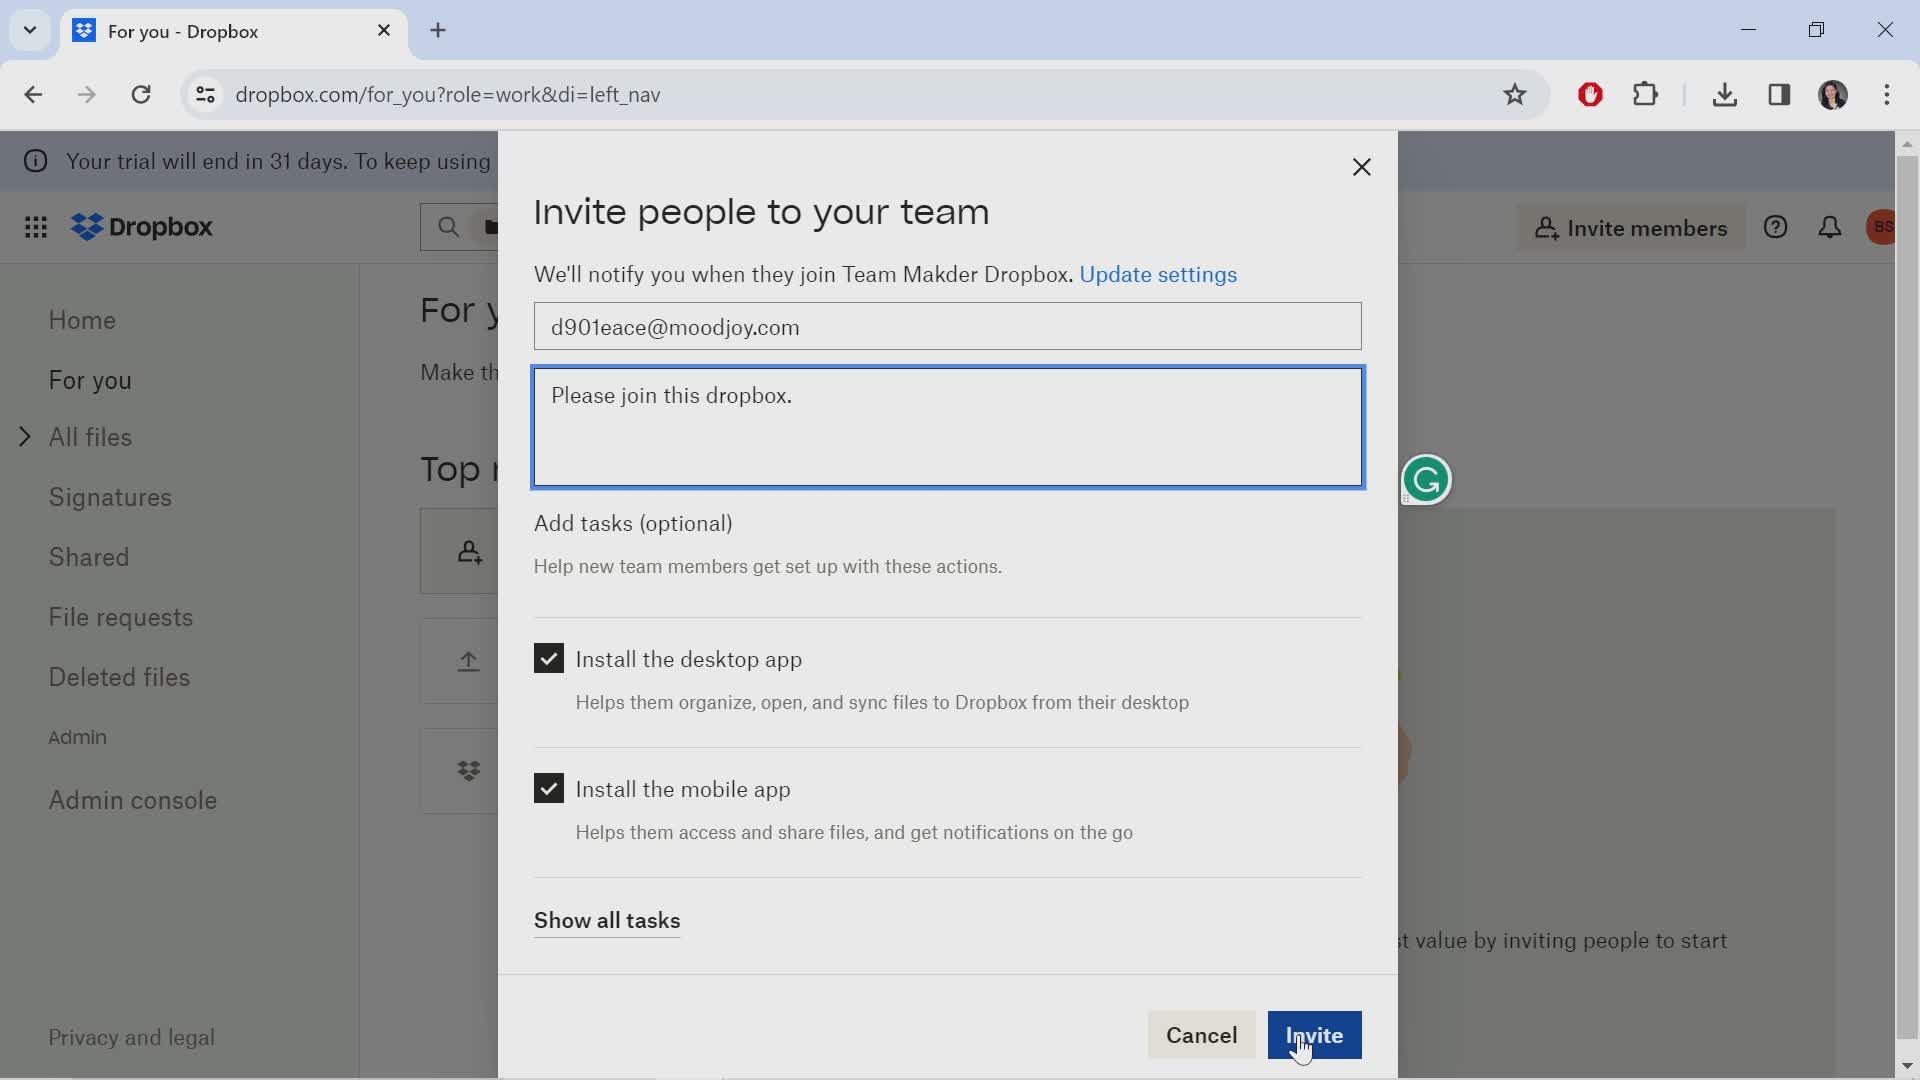Click the help question mark icon
Screen dimensions: 1920x1080
tap(1776, 227)
